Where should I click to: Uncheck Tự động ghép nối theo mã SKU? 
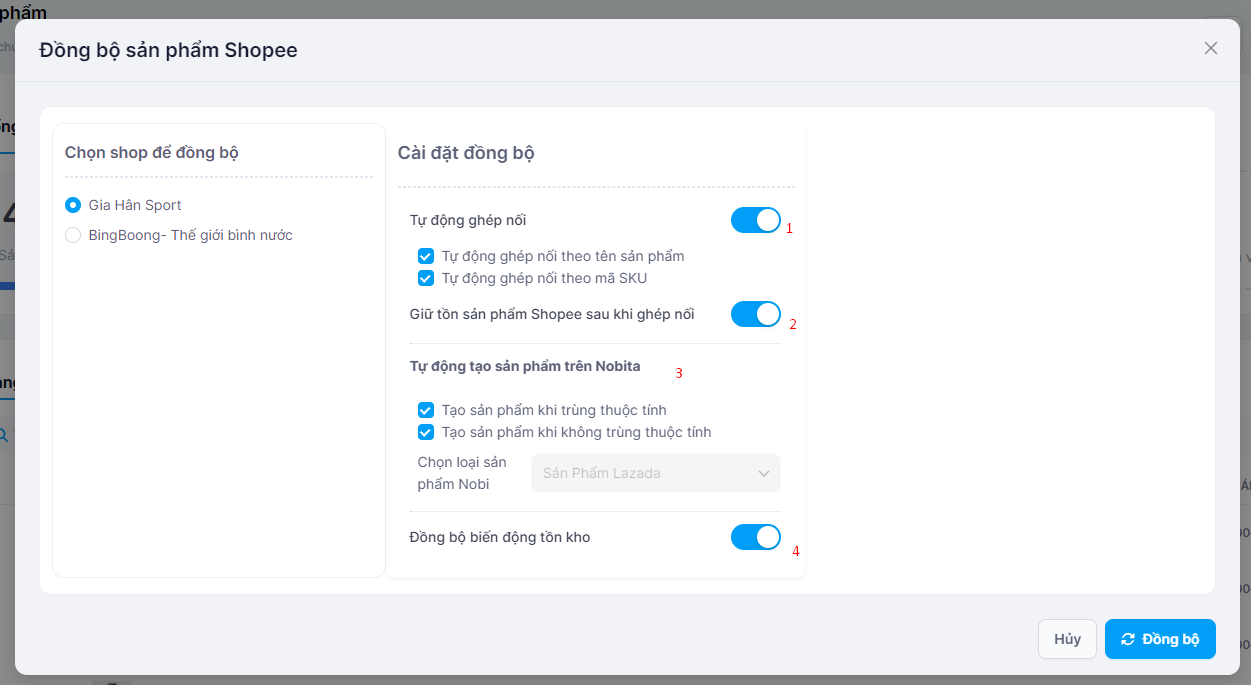point(426,278)
